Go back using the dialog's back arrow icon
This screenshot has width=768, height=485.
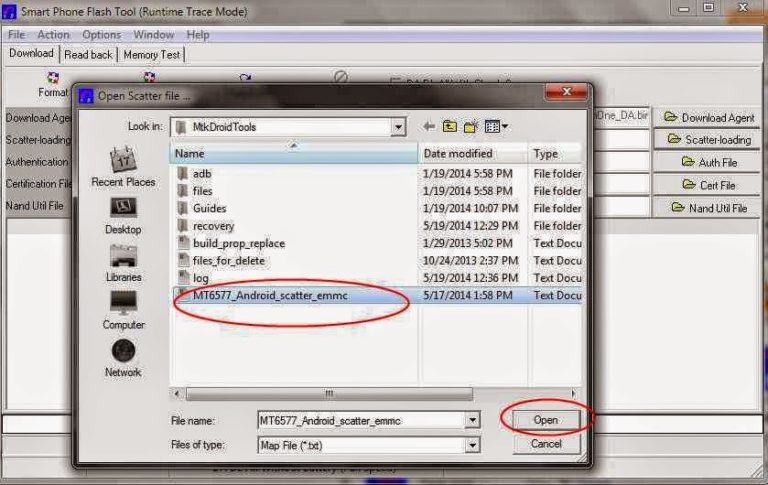[429, 126]
